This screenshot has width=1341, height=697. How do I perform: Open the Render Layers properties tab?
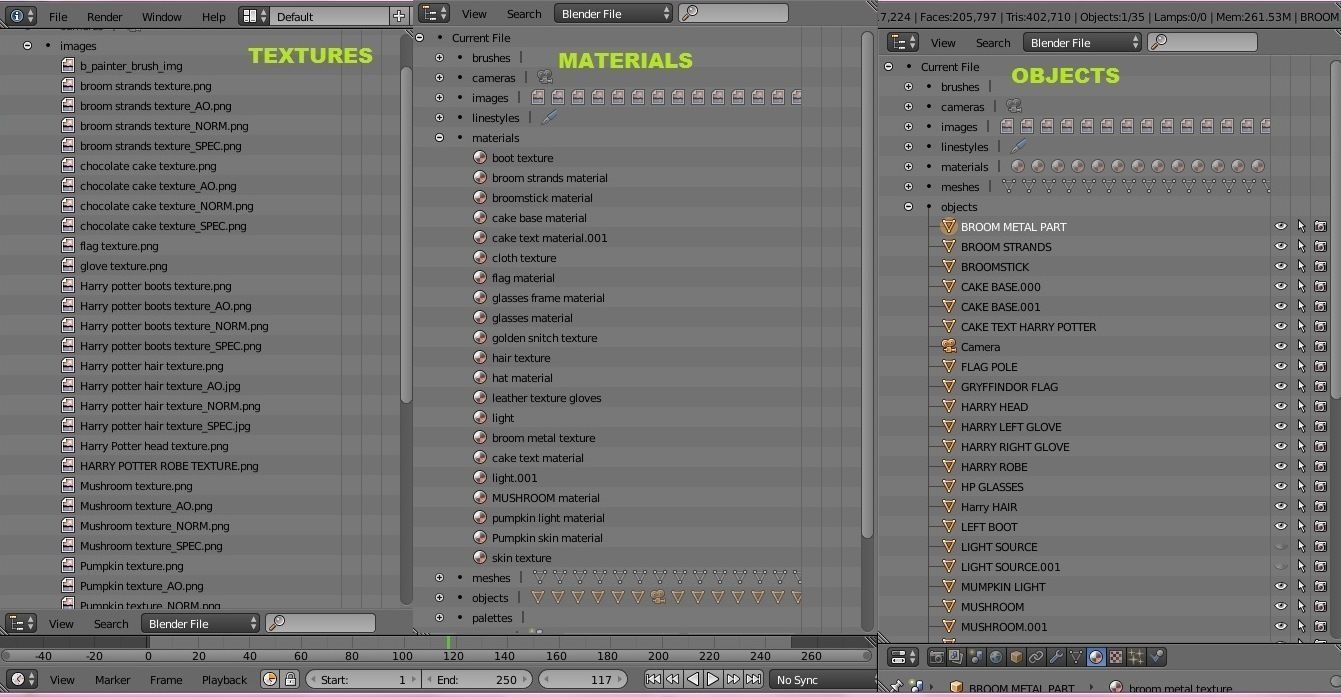pyautogui.click(x=956, y=657)
